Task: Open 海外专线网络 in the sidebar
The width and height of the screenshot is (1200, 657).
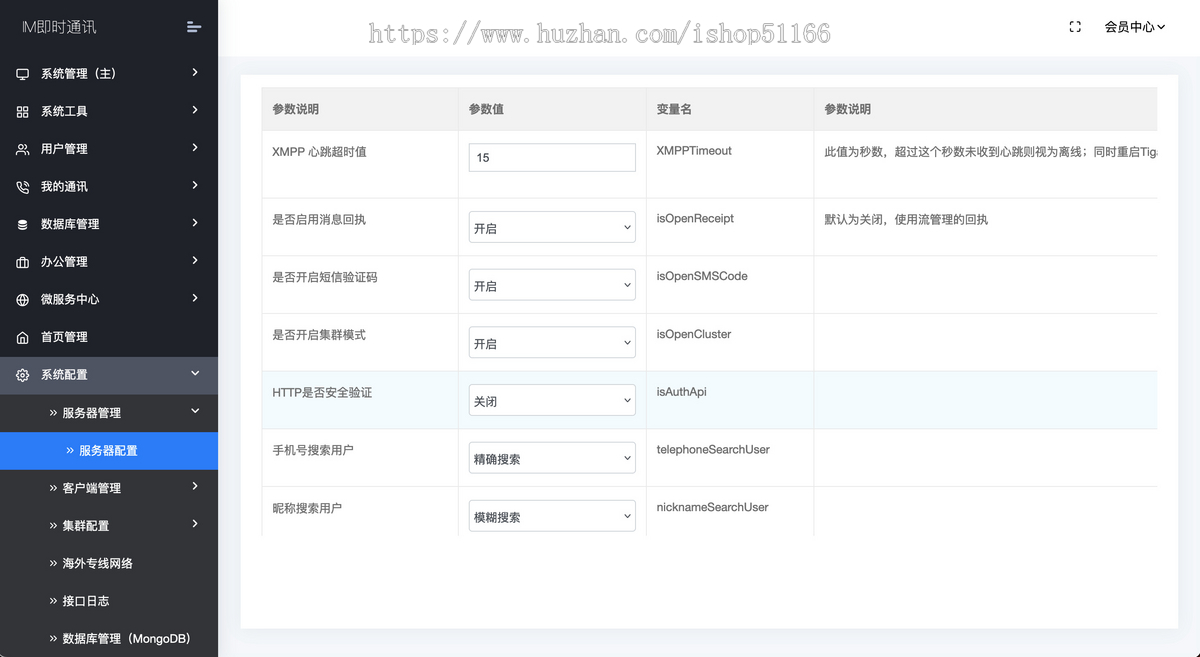Action: coord(109,564)
